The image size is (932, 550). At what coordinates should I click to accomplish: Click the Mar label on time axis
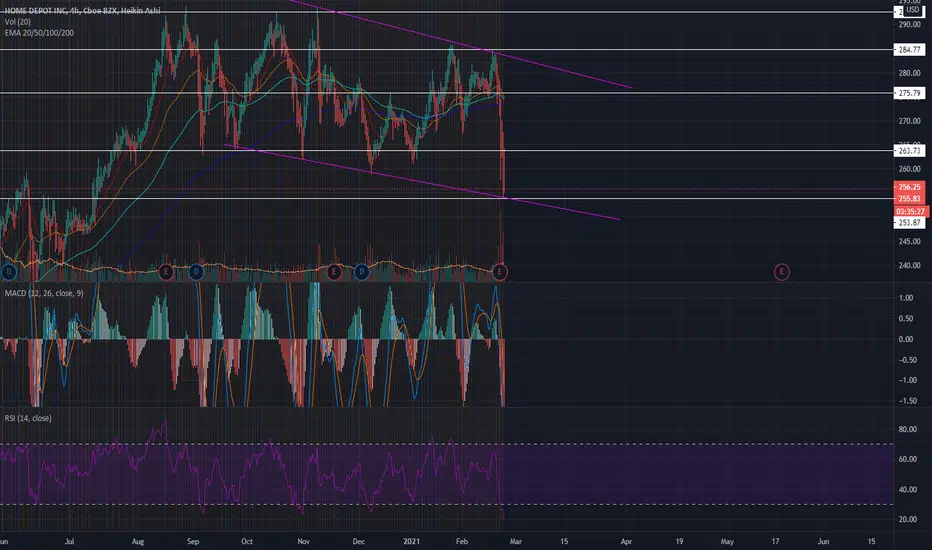tap(515, 542)
